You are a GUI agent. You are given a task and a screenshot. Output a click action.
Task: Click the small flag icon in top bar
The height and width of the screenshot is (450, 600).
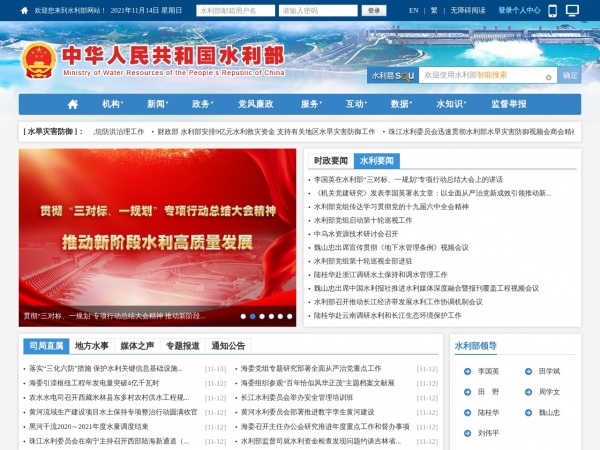pos(25,10)
